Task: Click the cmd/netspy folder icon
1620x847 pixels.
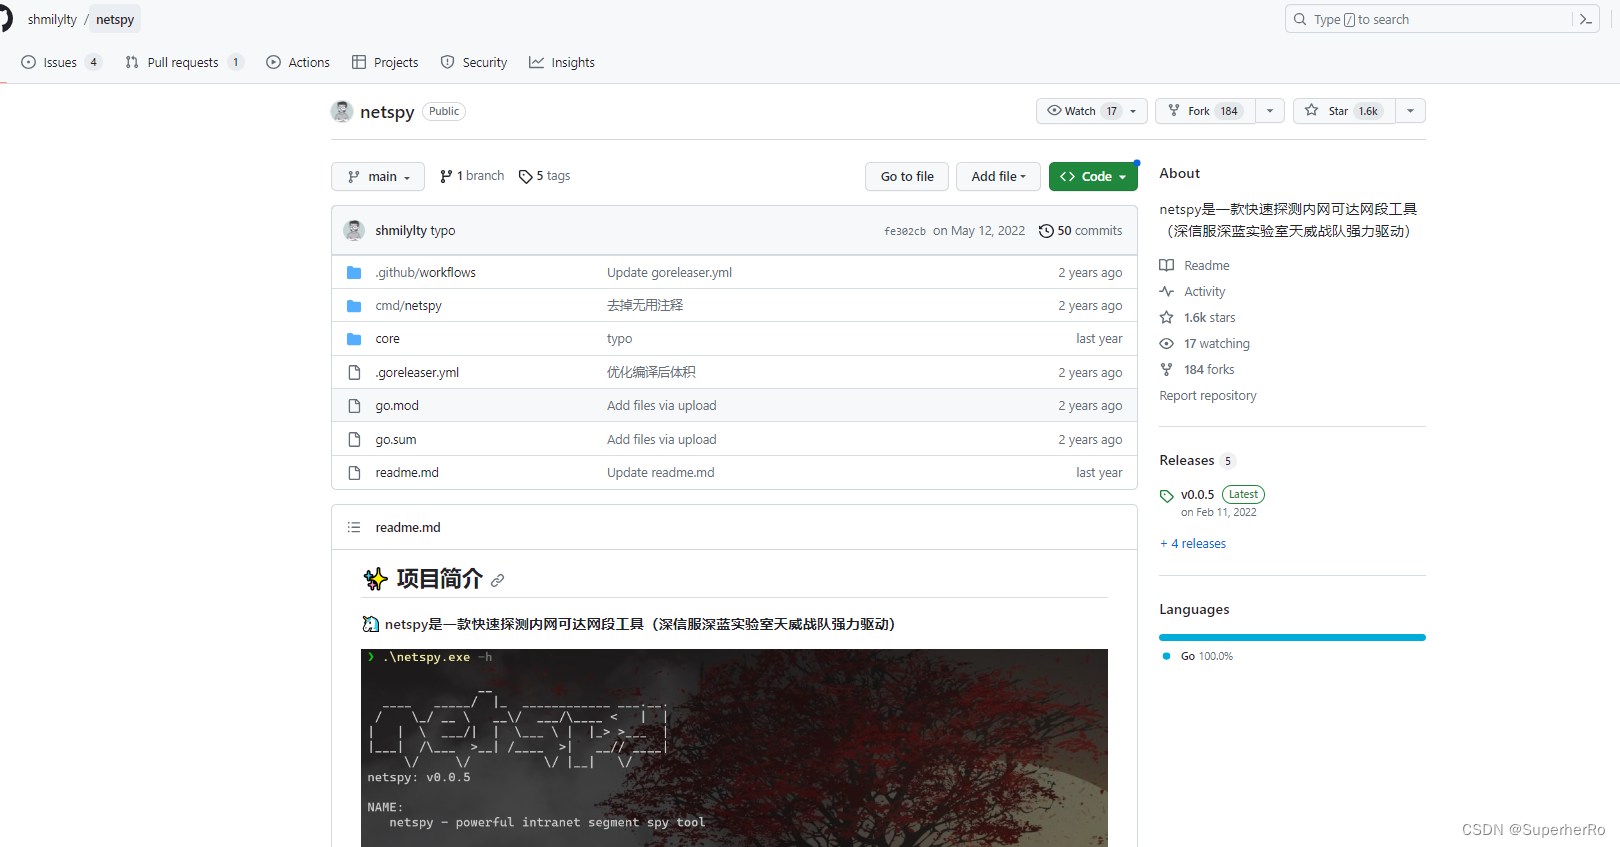Action: pos(354,306)
